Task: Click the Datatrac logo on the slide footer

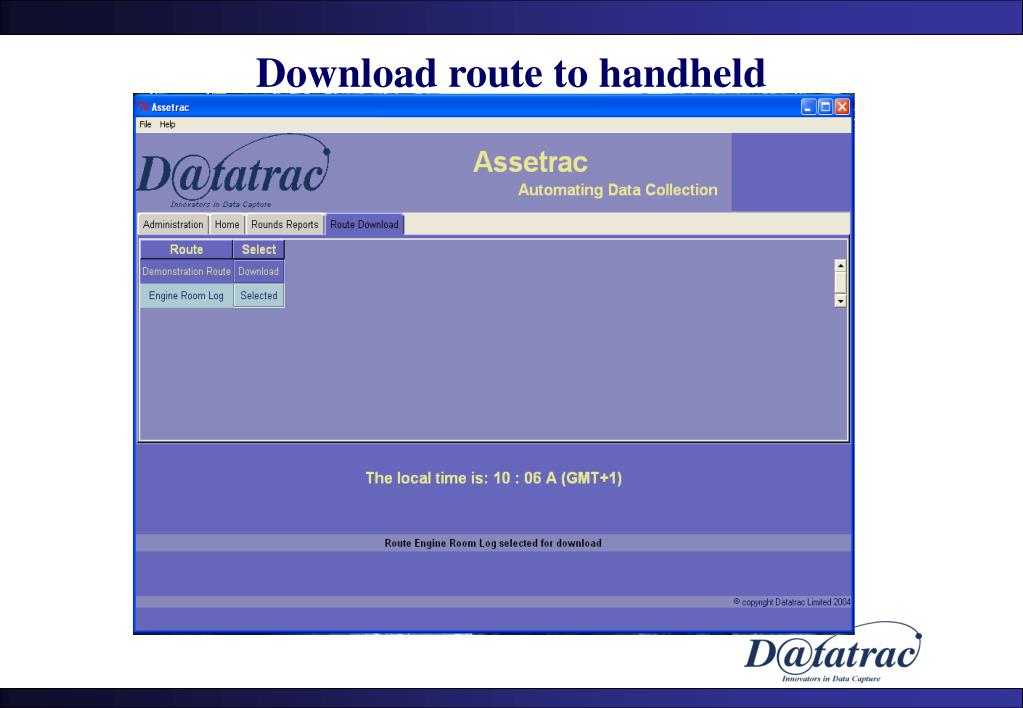Action: [x=833, y=652]
